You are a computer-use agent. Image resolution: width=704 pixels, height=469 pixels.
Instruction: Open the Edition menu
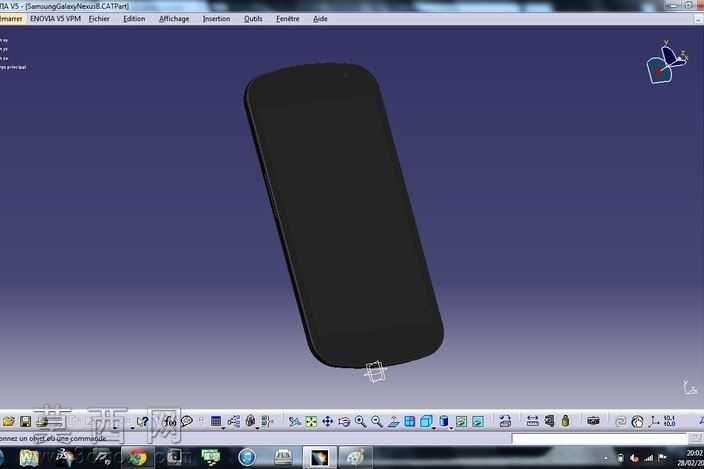click(x=134, y=19)
